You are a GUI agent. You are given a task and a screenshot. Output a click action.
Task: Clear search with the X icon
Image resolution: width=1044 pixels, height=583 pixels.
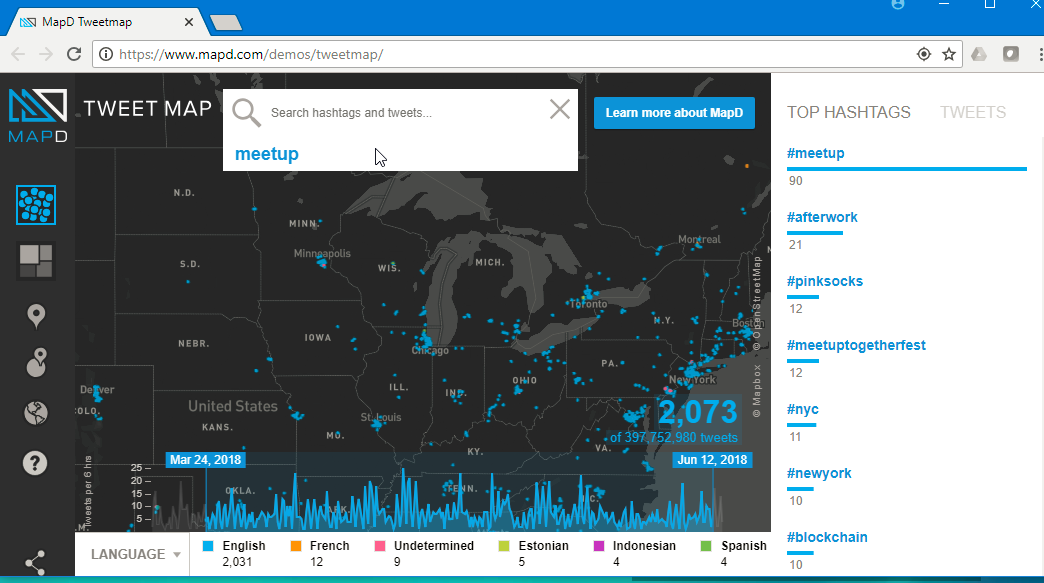pos(560,109)
